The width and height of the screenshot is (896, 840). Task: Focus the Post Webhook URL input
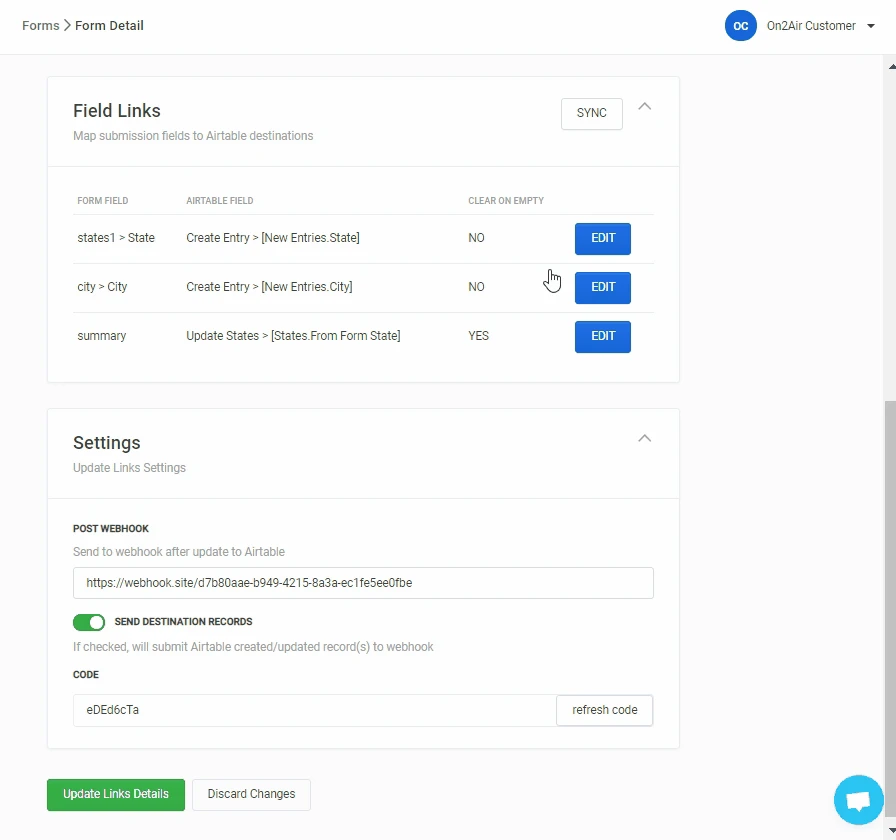[363, 583]
